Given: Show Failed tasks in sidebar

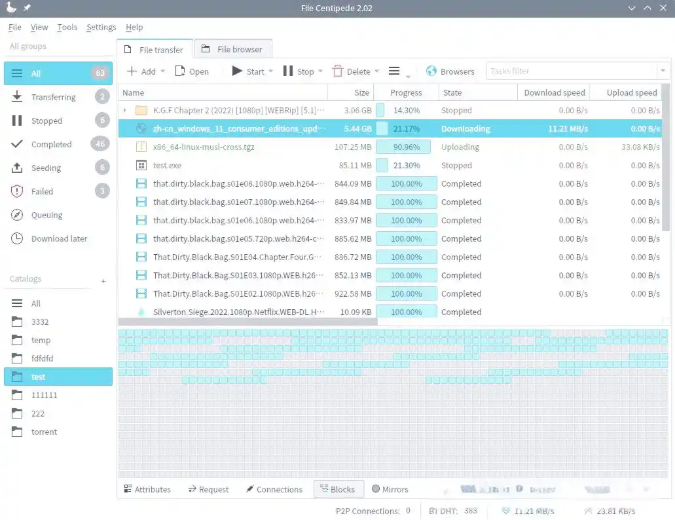Looking at the screenshot, I should coord(42,191).
